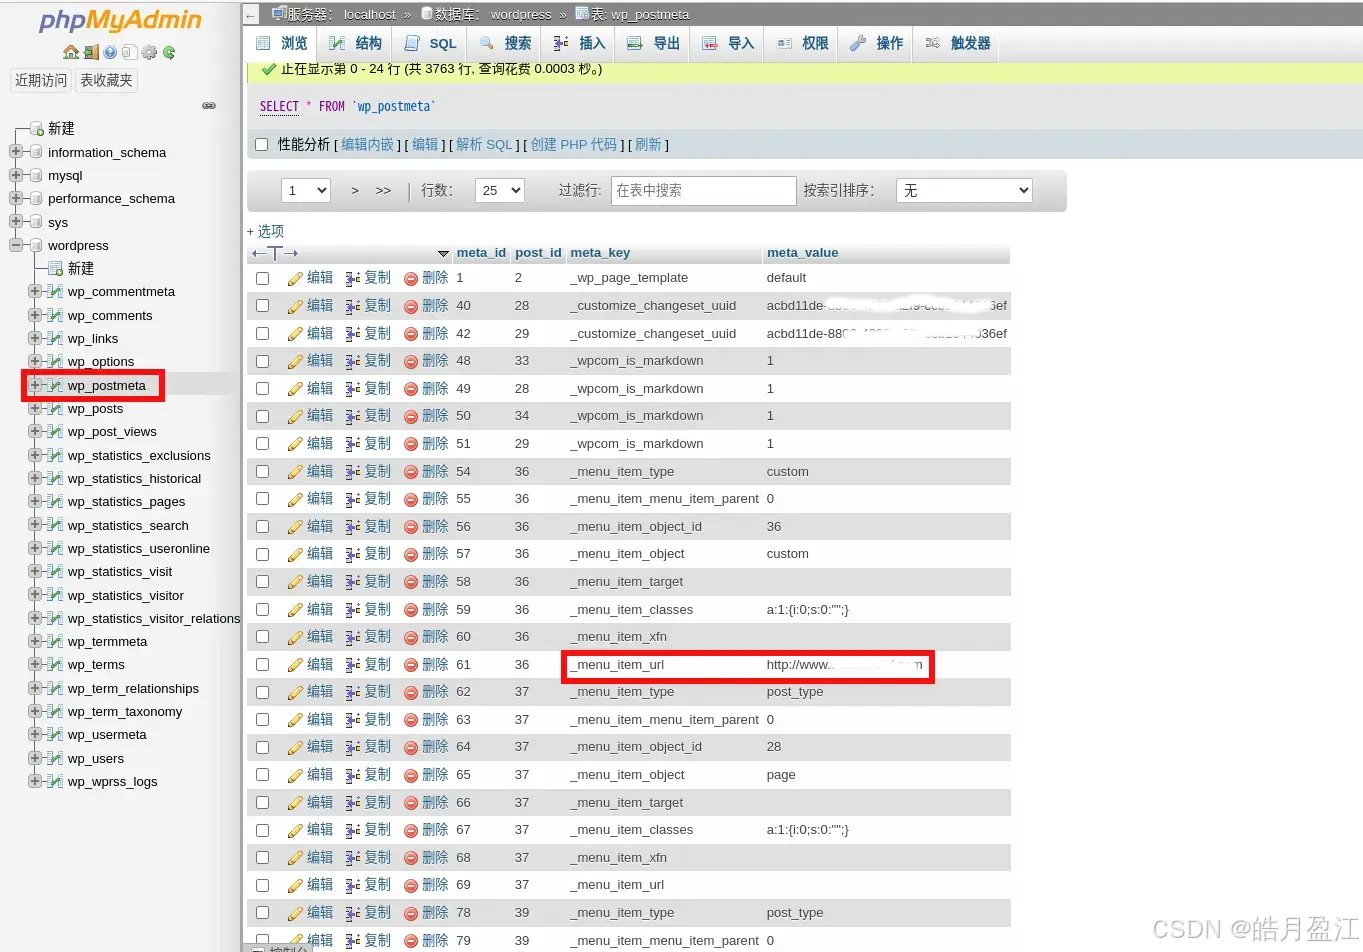Screen dimensions: 1363x952
Task: Click pencil edit icon for meta_id 61
Action: pyautogui.click(x=295, y=665)
